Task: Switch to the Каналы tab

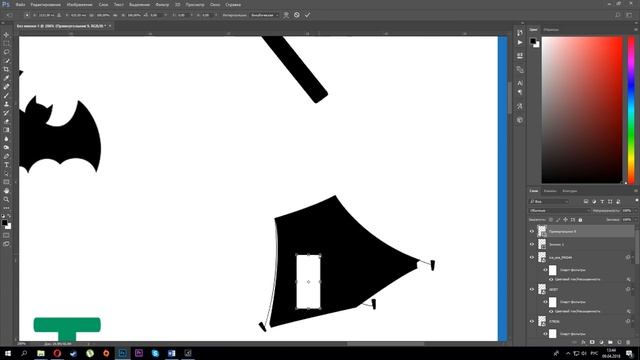Action: click(x=550, y=191)
